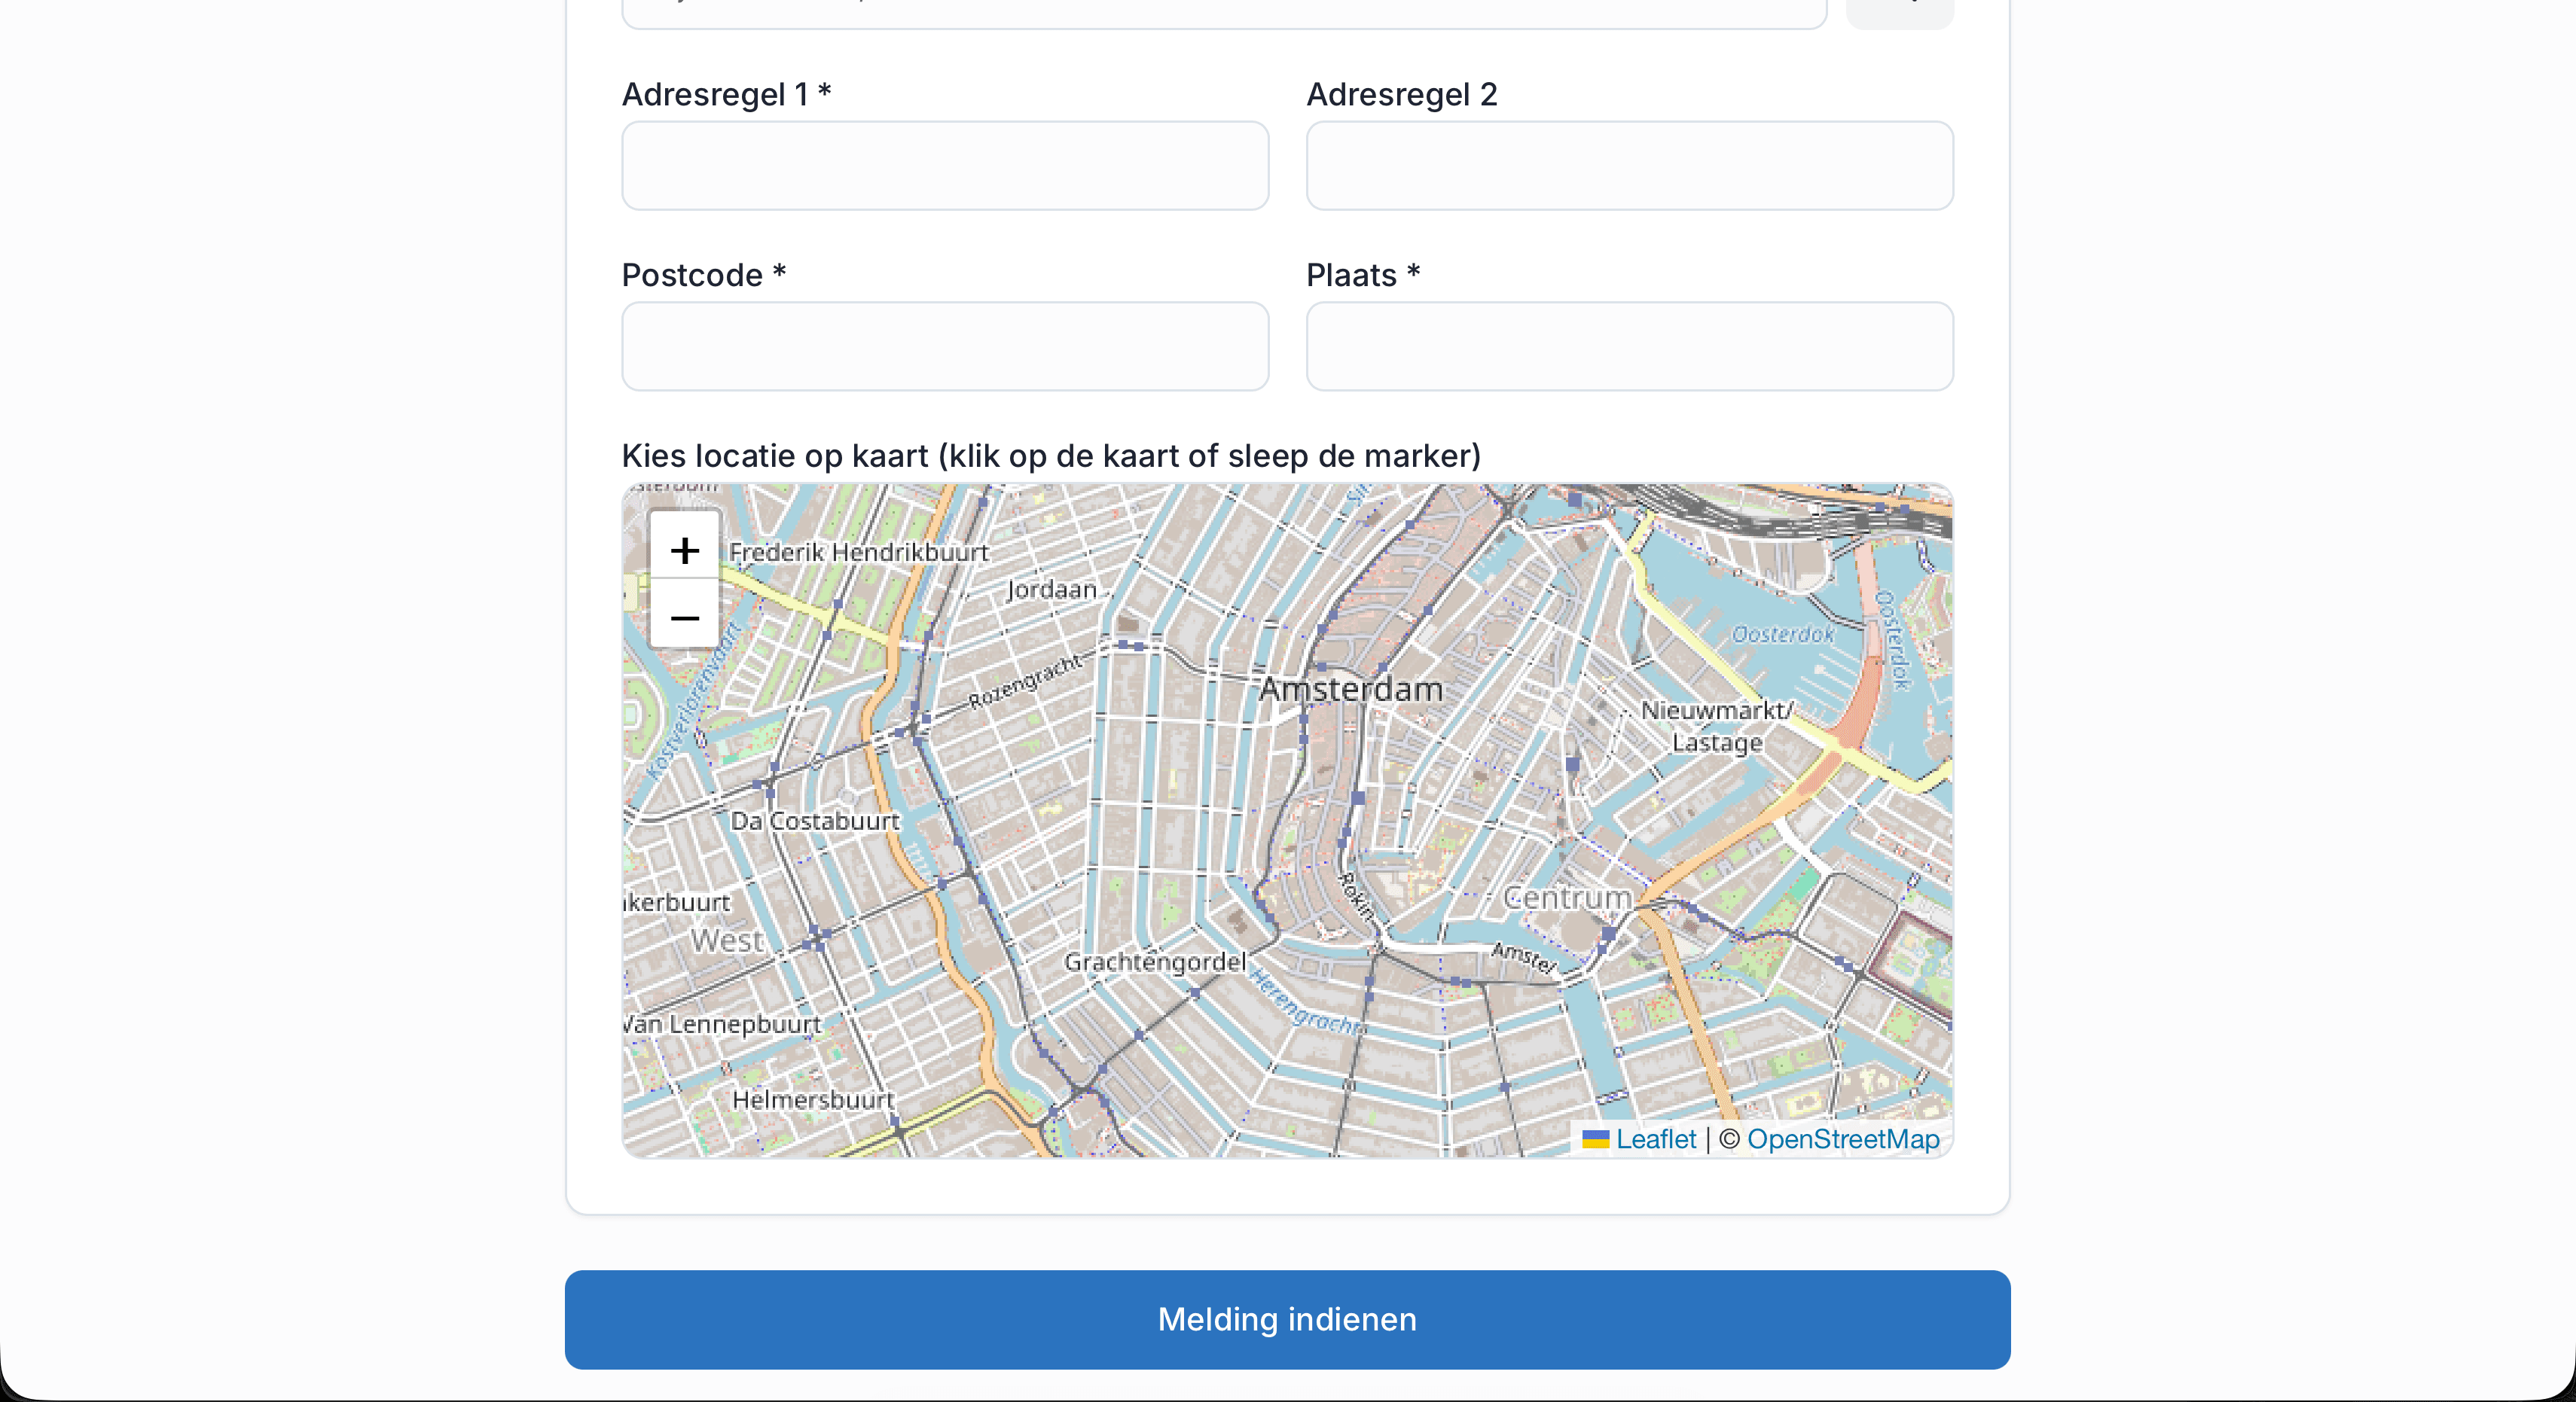Click the West district label
This screenshot has width=2576, height=1402.
[x=727, y=940]
